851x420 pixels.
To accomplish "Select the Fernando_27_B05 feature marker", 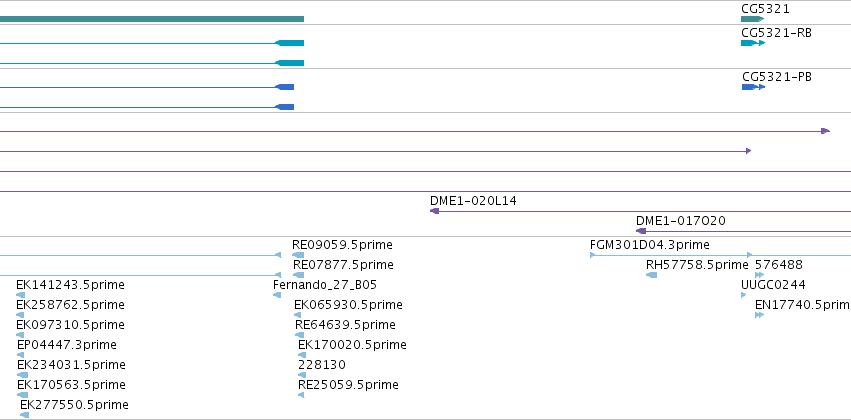I will (x=277, y=295).
